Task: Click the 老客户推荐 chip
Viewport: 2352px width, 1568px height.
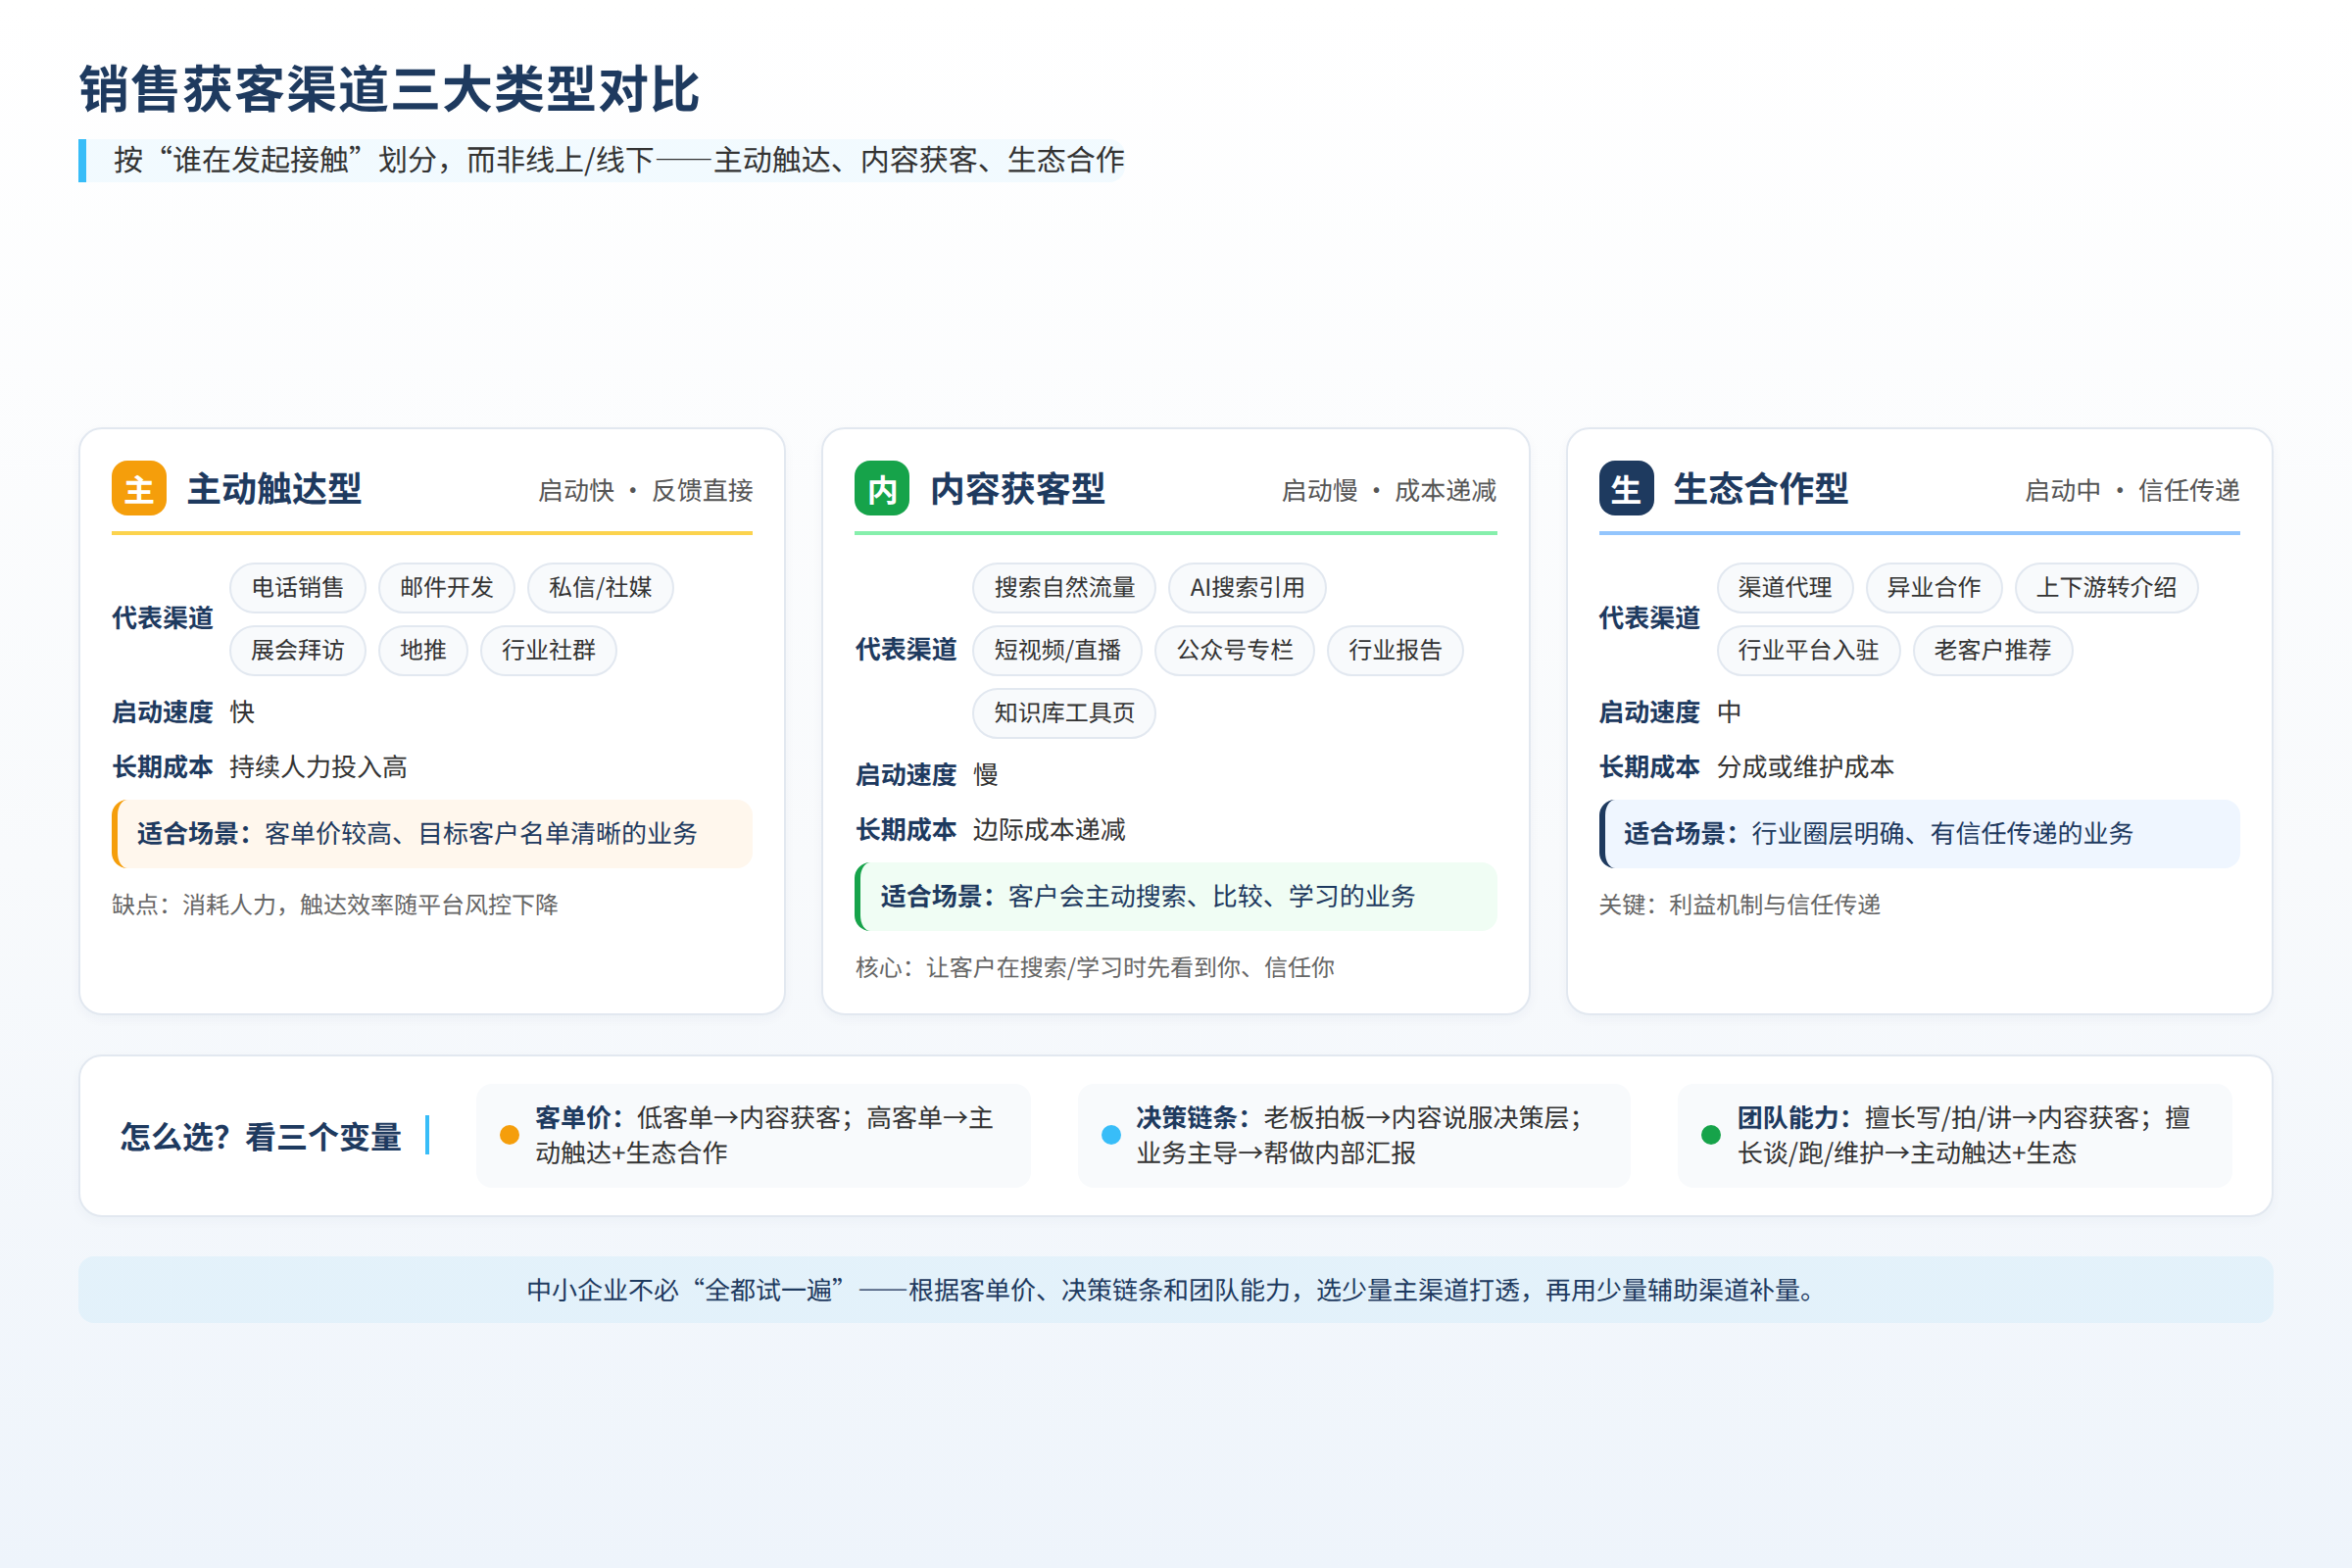Action: [x=1992, y=651]
